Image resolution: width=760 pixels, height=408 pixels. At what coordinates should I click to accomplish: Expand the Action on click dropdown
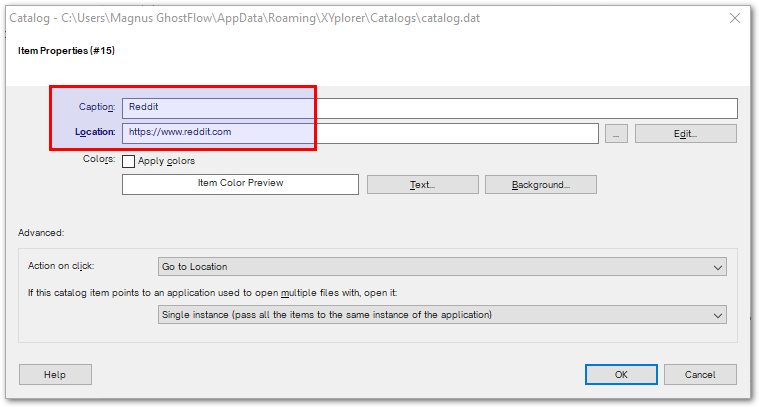pos(442,267)
